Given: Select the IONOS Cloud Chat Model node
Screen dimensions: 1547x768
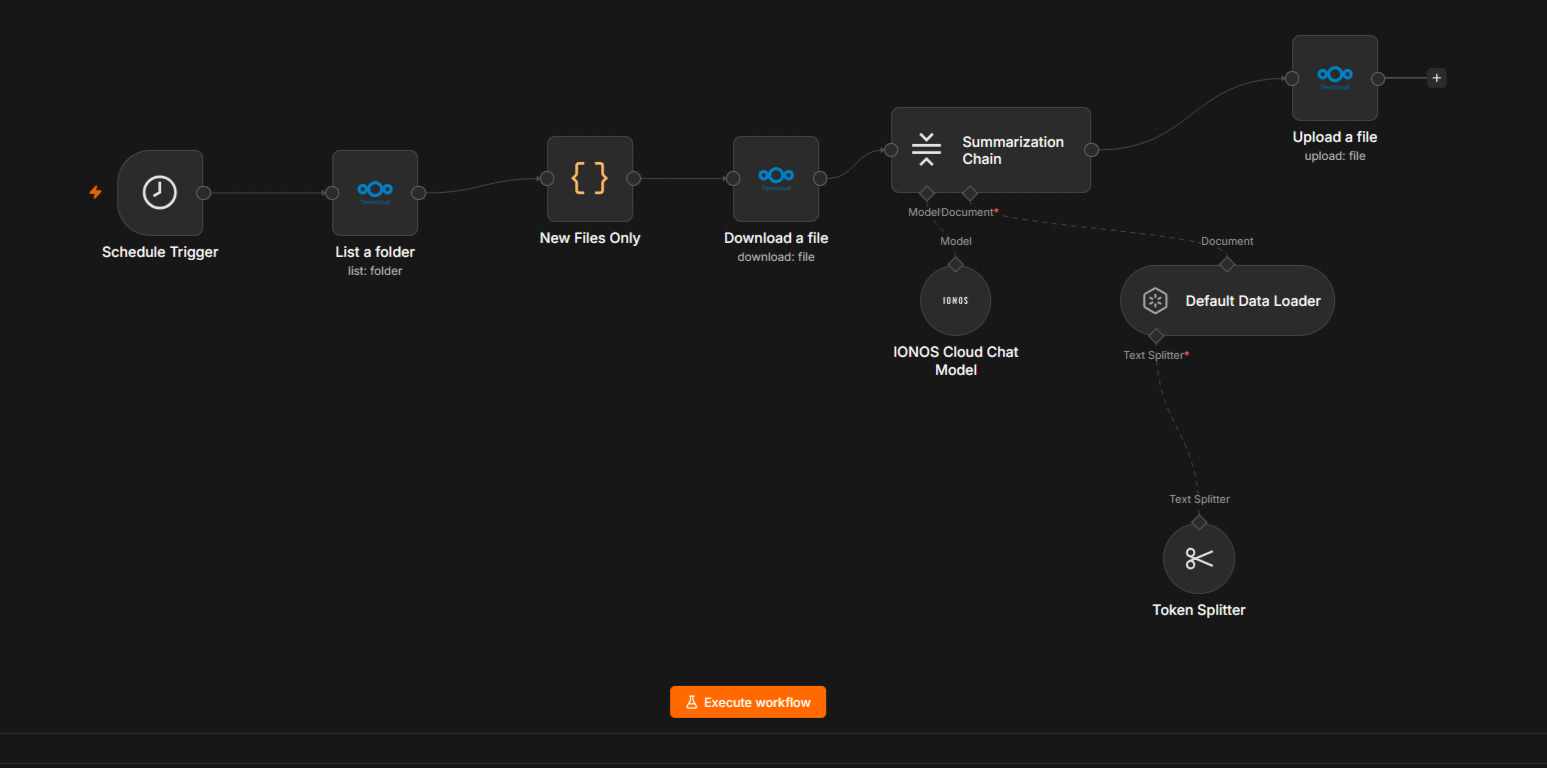Looking at the screenshot, I should (955, 300).
